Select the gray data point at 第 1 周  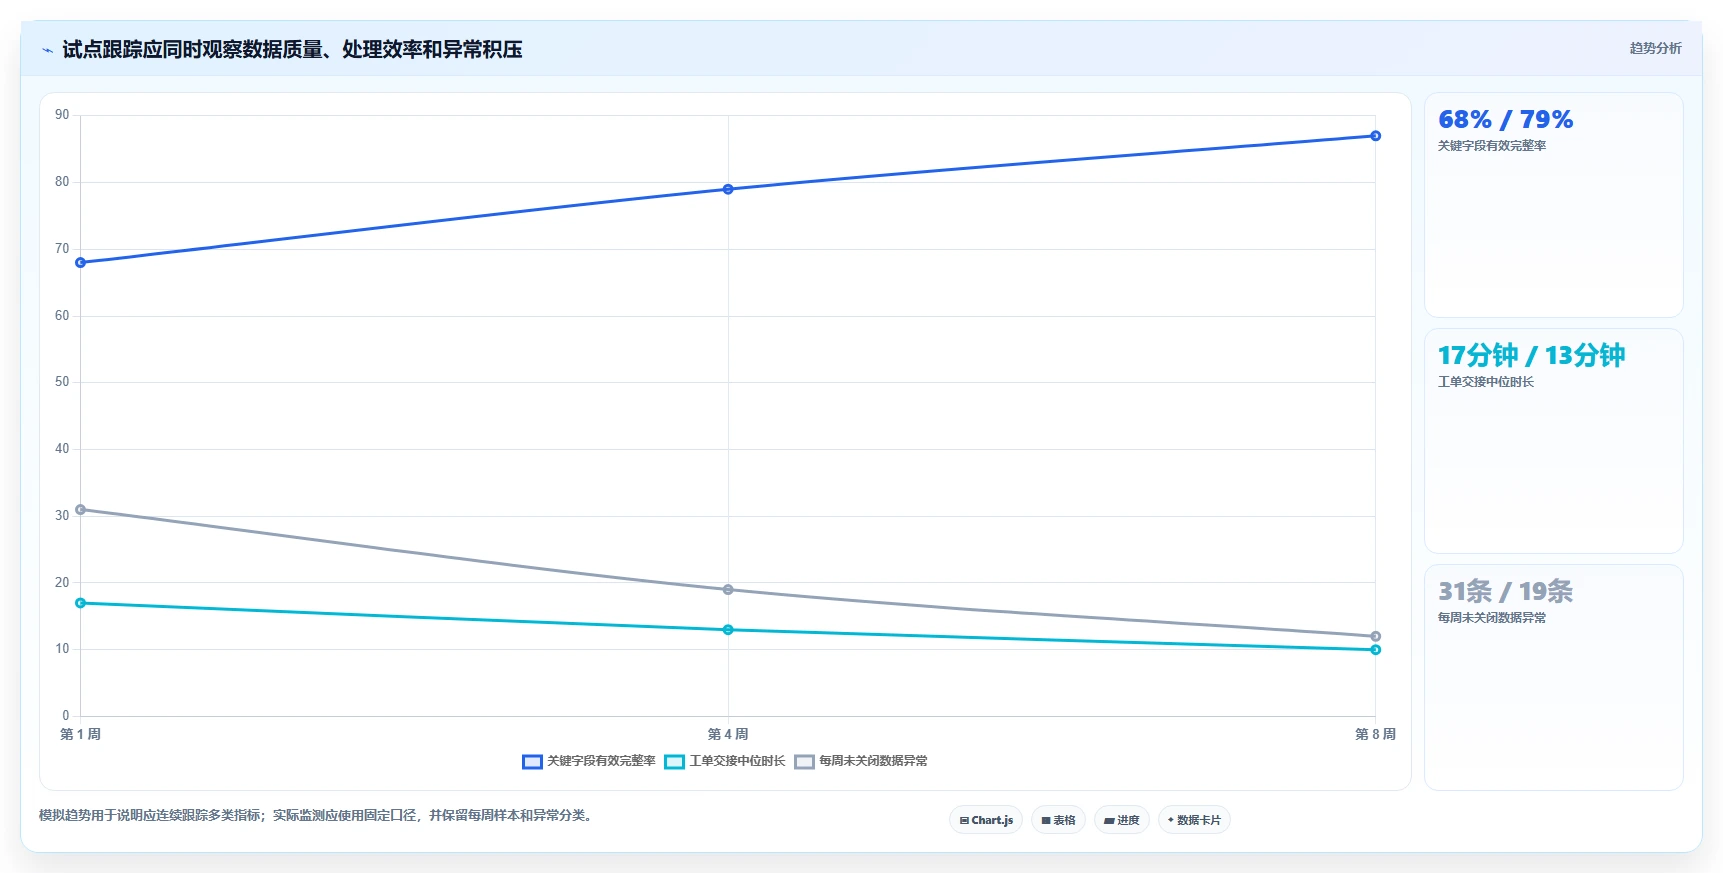(x=81, y=510)
